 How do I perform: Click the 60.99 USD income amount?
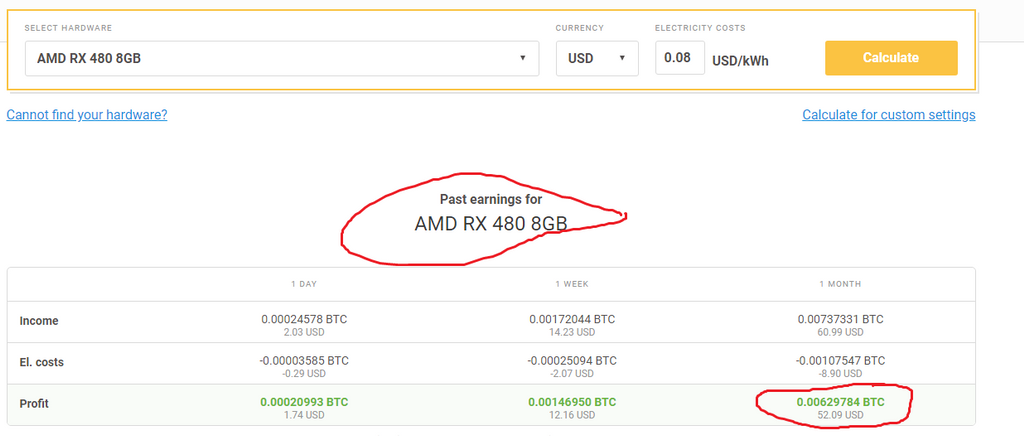[x=840, y=333]
